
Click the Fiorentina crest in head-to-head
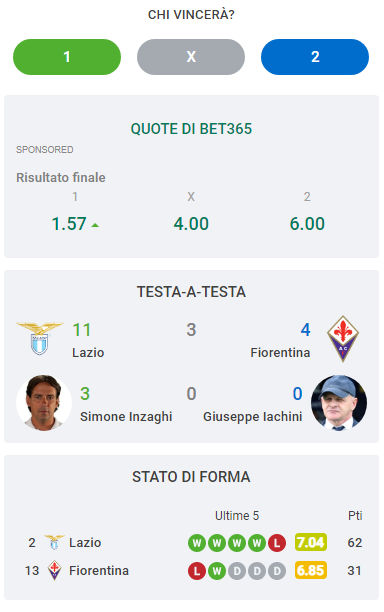click(x=343, y=338)
